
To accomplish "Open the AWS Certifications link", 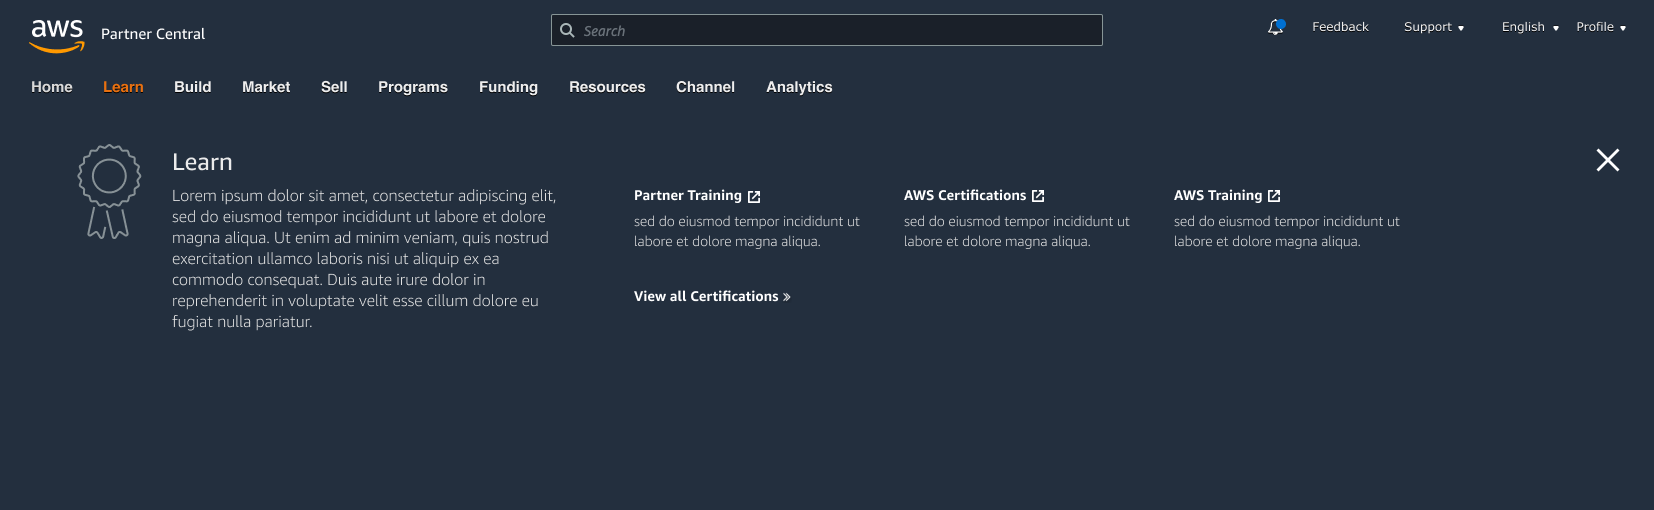I will coord(965,196).
